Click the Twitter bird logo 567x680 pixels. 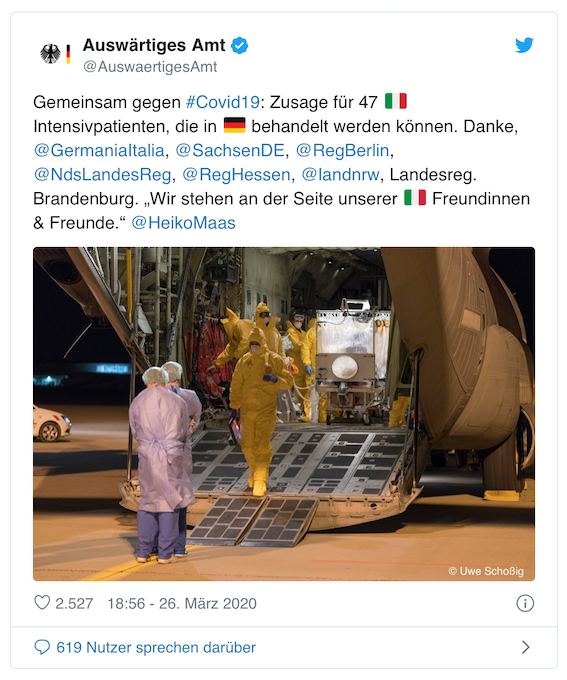[524, 45]
